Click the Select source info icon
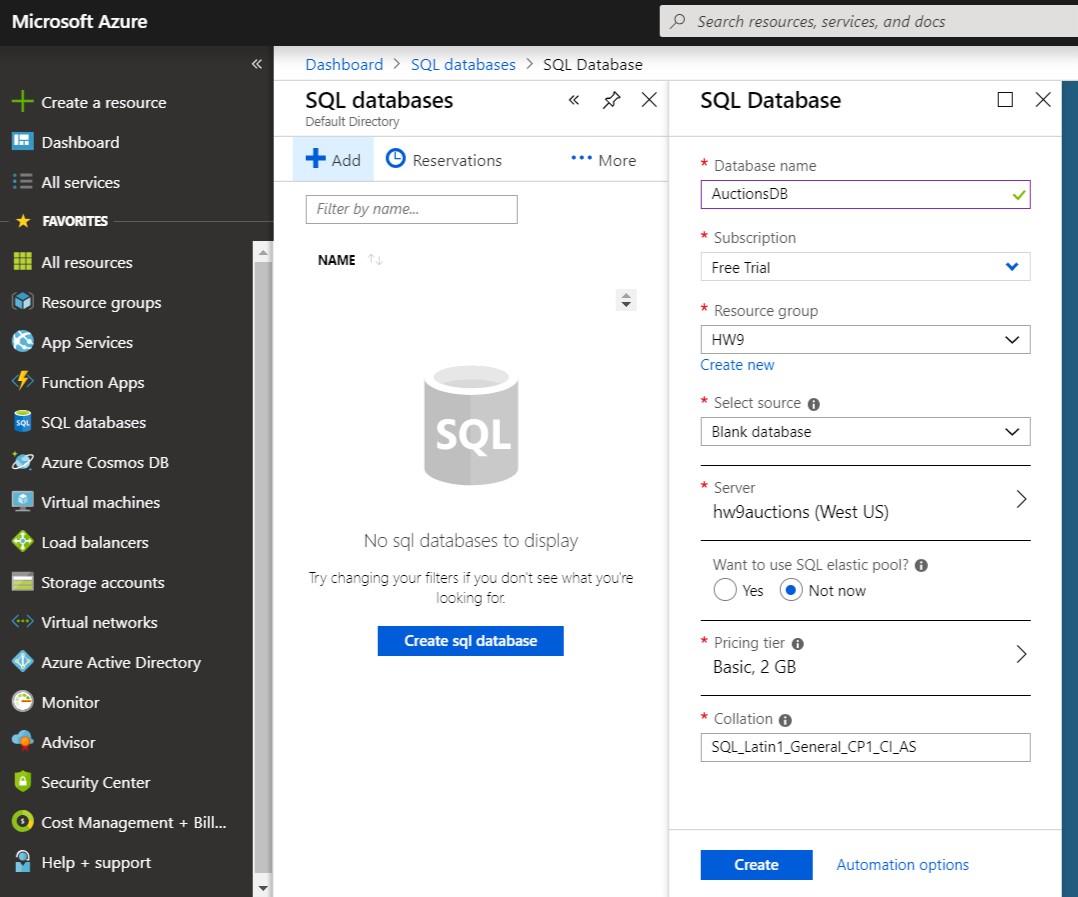Viewport: 1078px width, 897px height. (x=813, y=404)
